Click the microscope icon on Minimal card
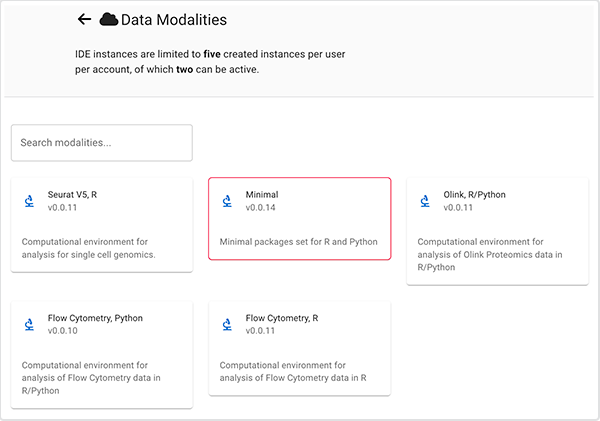 (227, 201)
